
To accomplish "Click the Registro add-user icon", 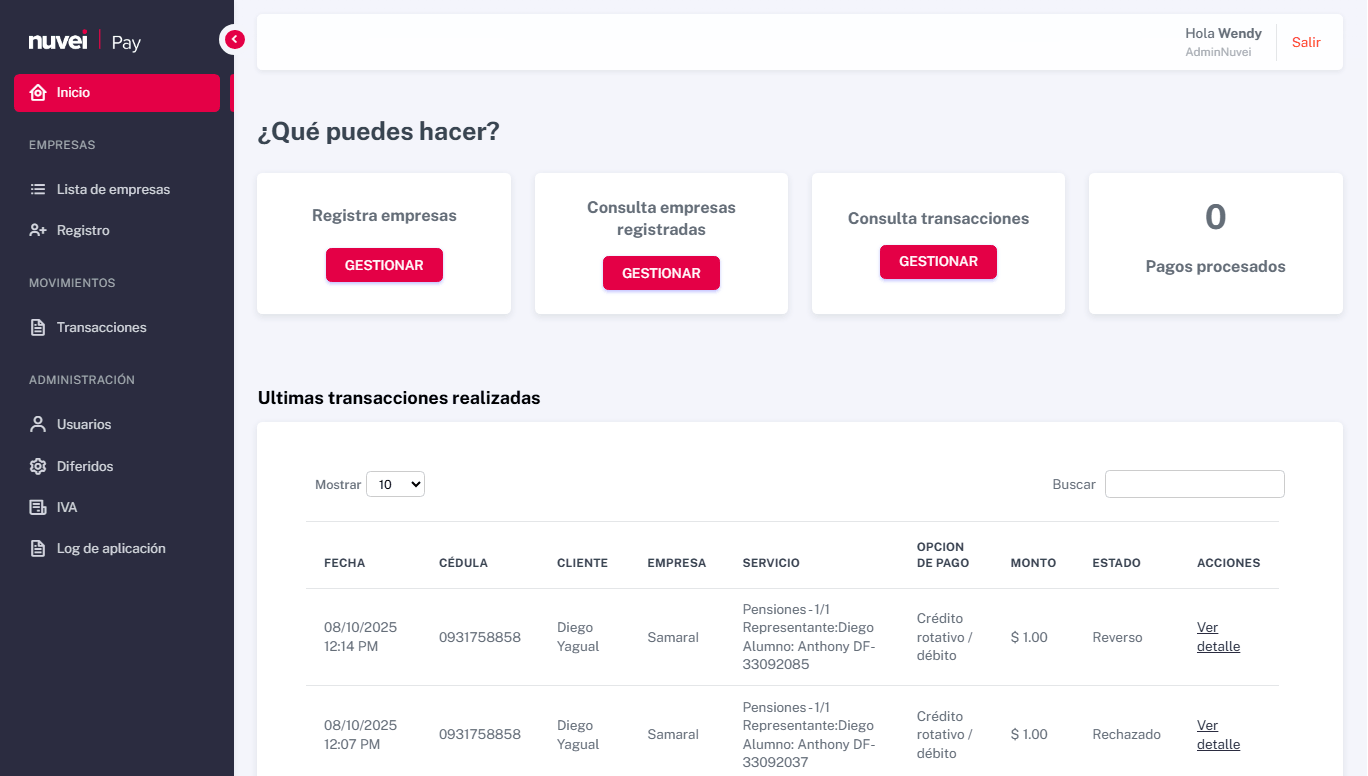I will [x=37, y=230].
